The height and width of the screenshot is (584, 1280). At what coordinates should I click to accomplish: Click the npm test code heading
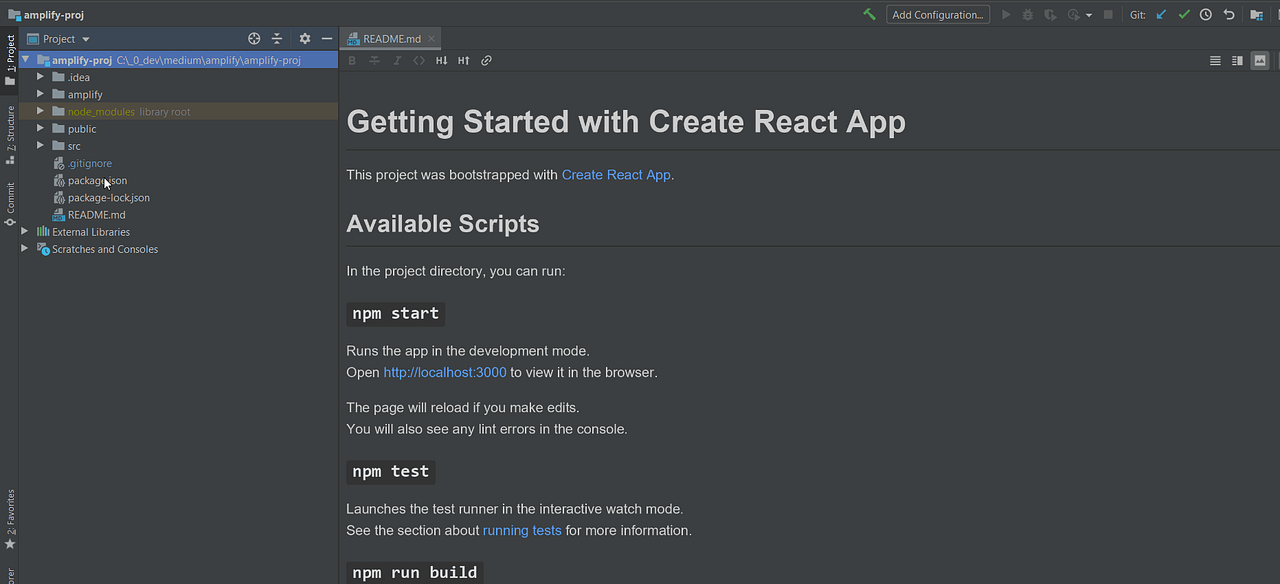pyautogui.click(x=391, y=471)
